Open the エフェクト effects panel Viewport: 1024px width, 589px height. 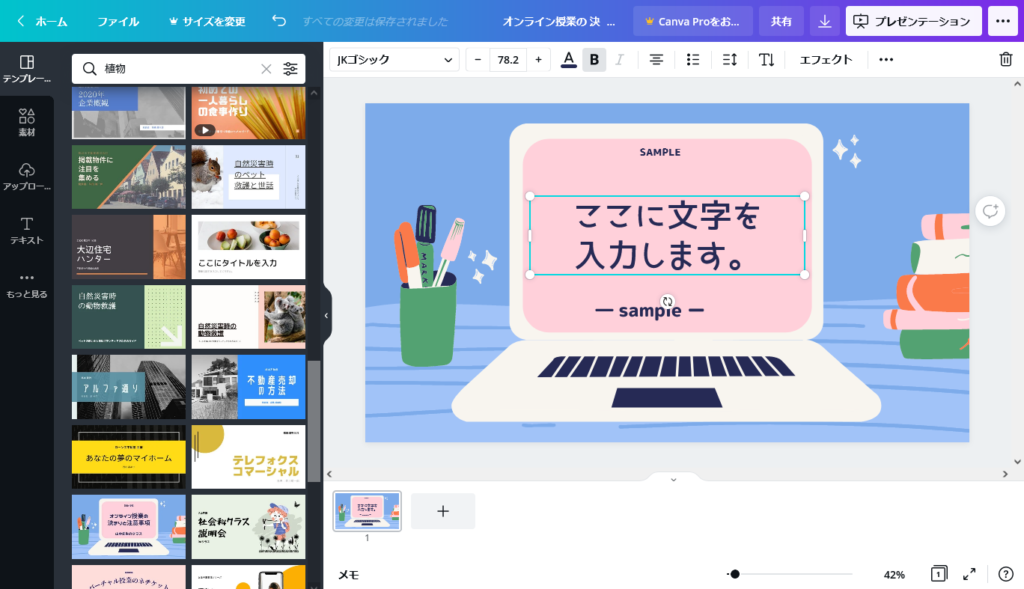pyautogui.click(x=826, y=59)
